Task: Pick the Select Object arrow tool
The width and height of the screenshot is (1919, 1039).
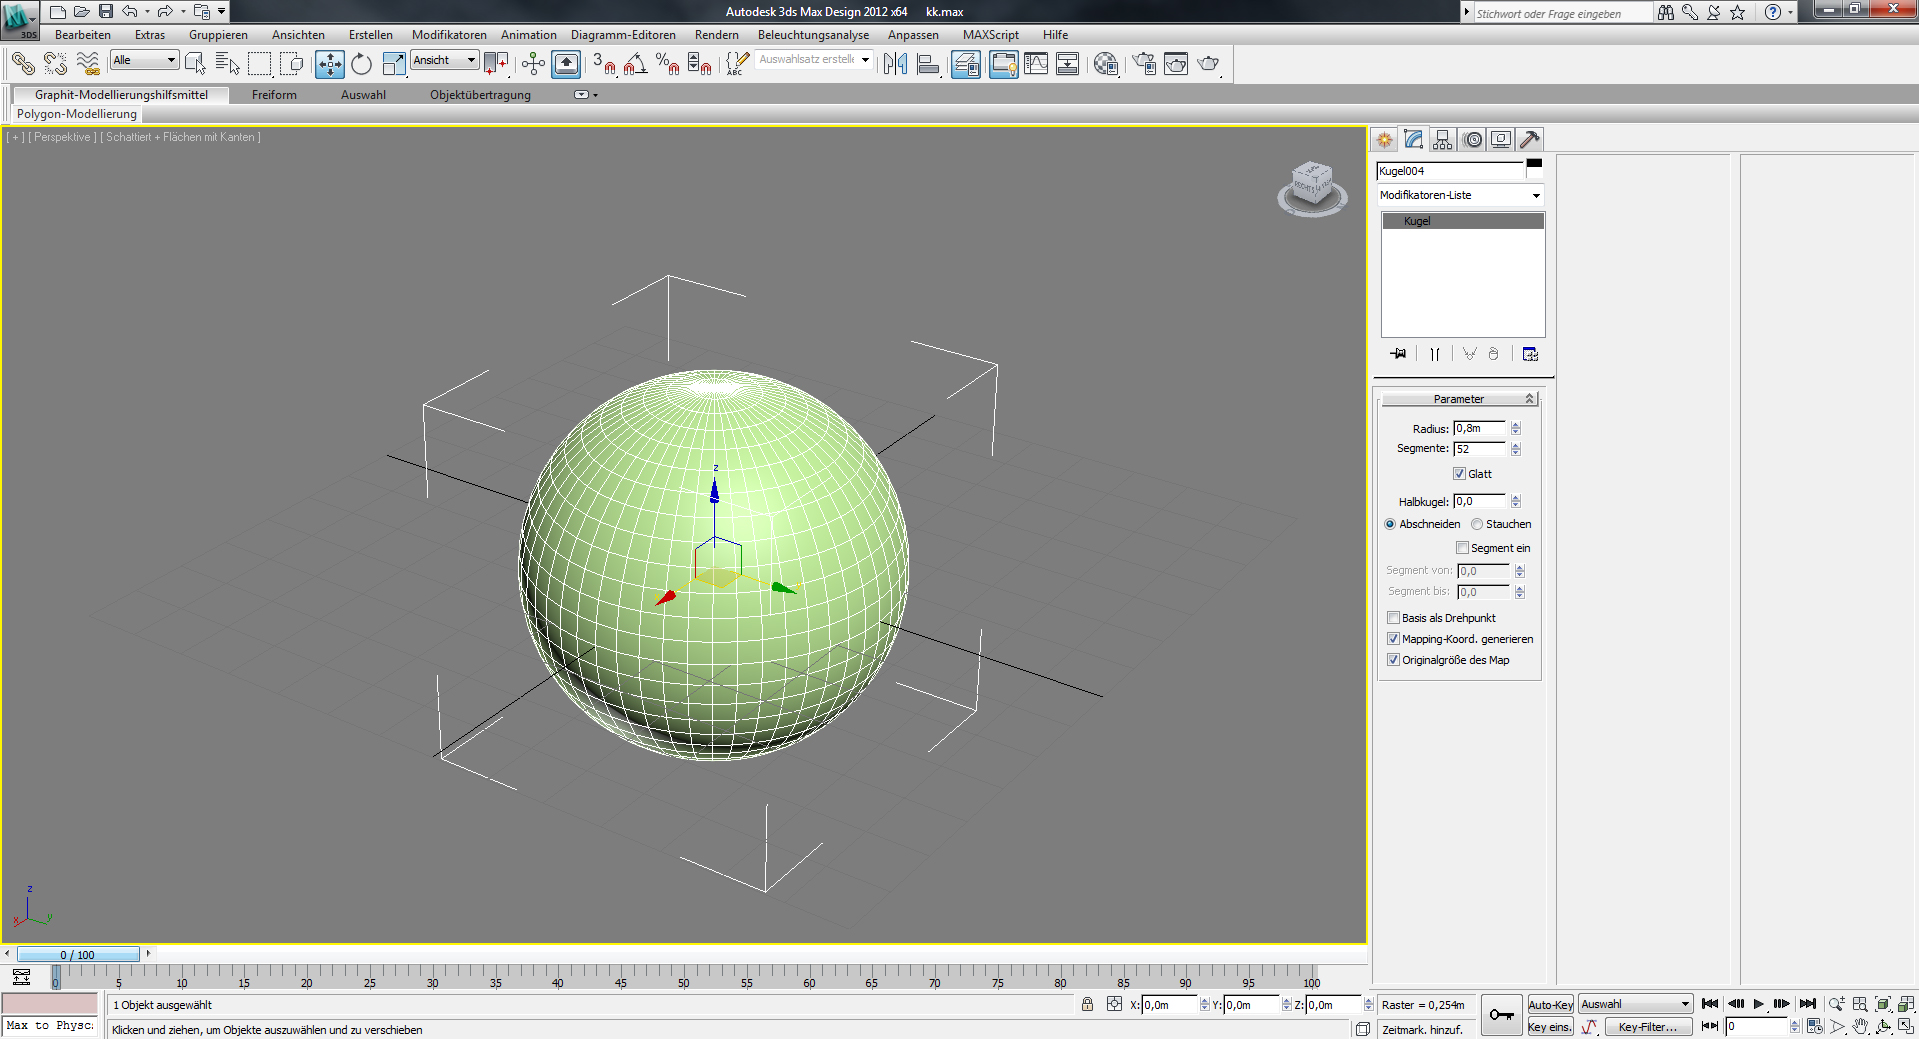Action: pyautogui.click(x=195, y=64)
